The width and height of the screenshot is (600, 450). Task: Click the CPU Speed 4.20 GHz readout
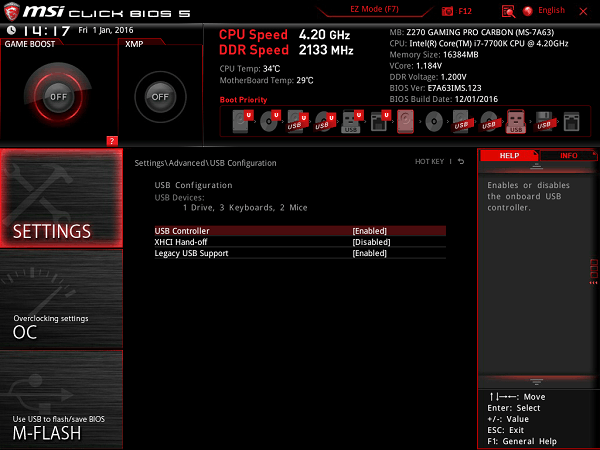tap(284, 35)
